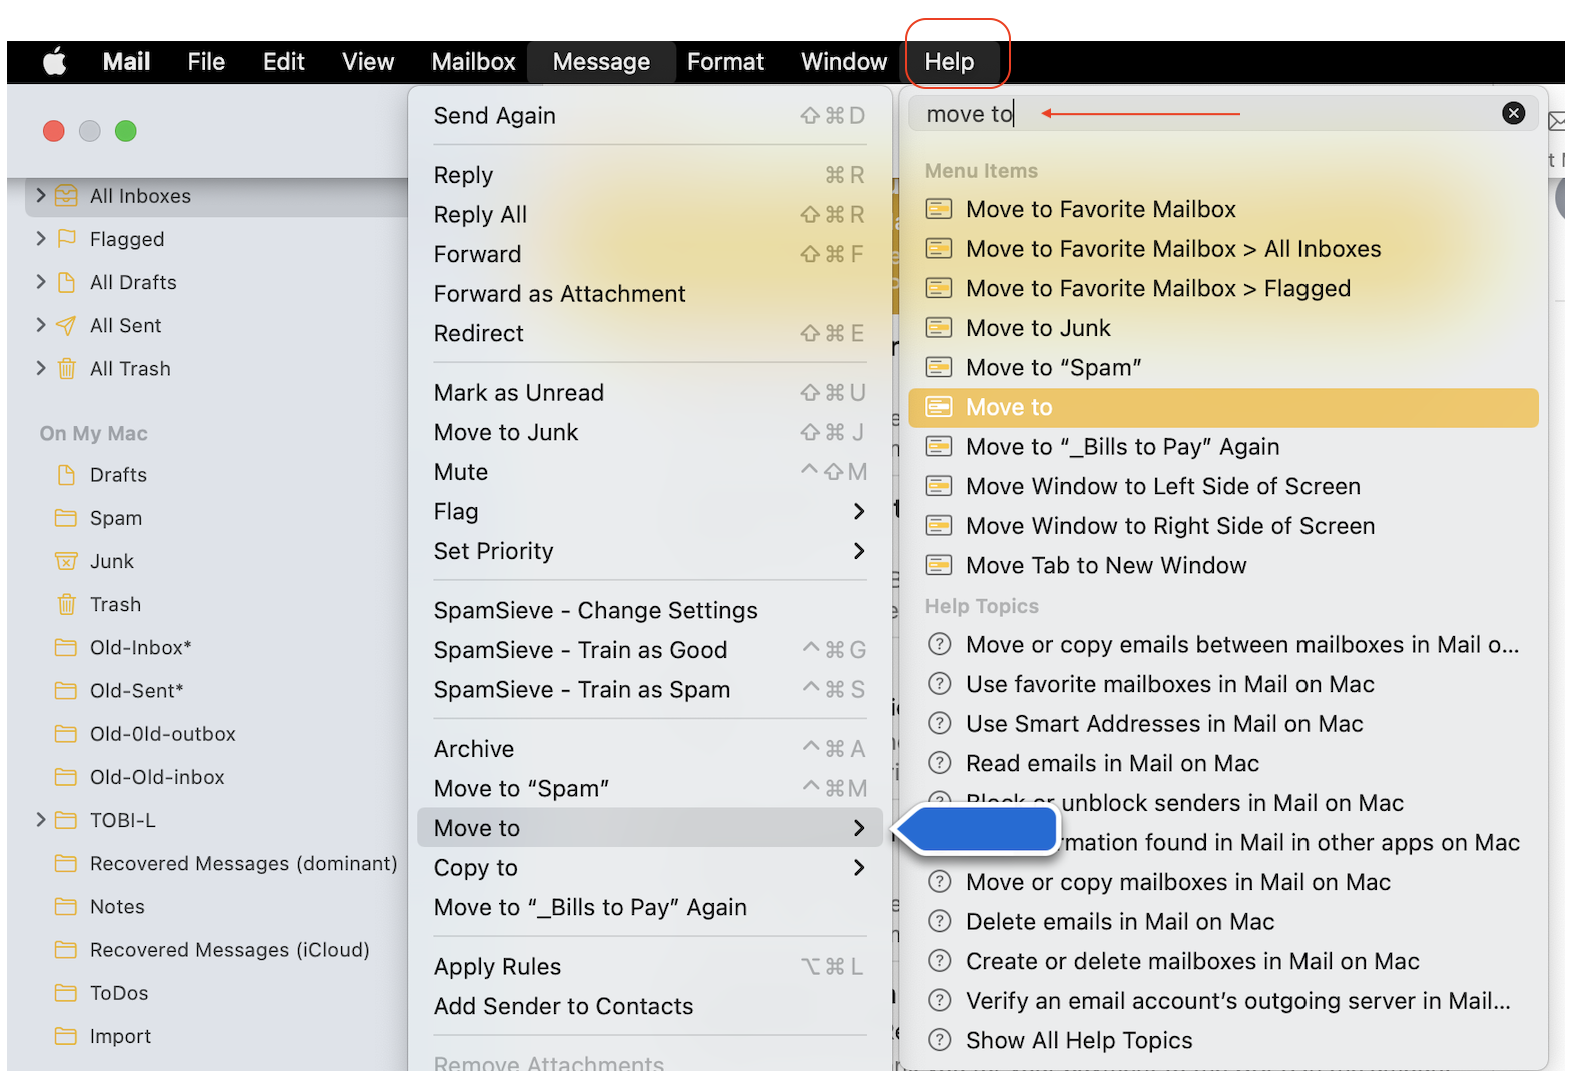1572x1078 pixels.
Task: Open the Window menu in the menu bar
Action: [844, 62]
